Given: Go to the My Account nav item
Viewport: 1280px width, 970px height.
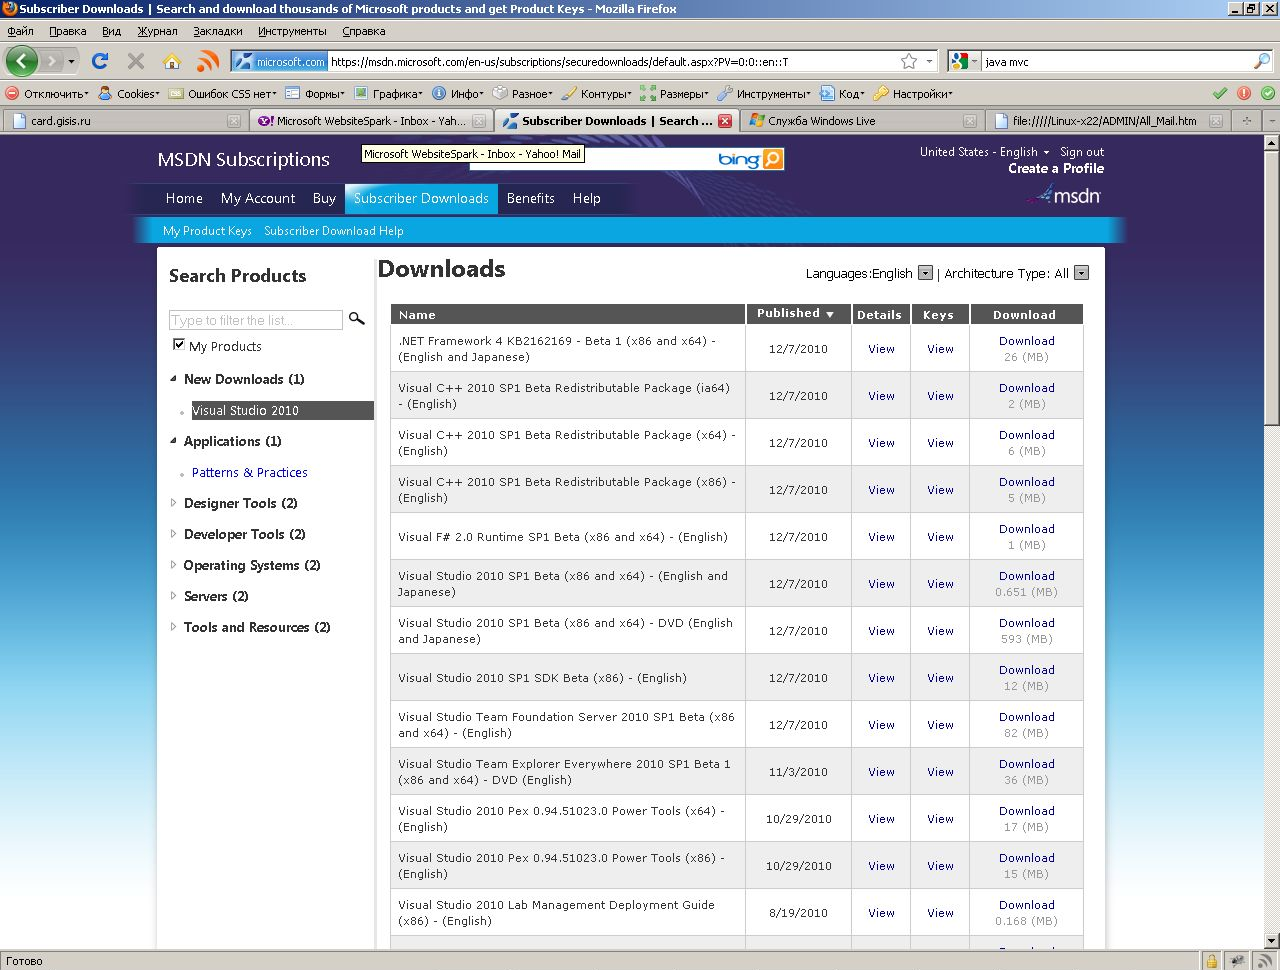Looking at the screenshot, I should 258,198.
